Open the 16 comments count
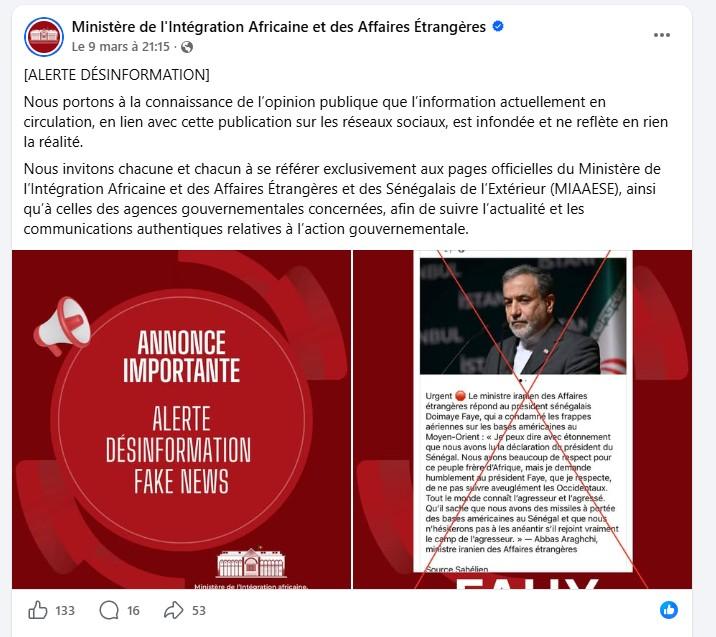The width and height of the screenshot is (716, 637). click(x=133, y=611)
